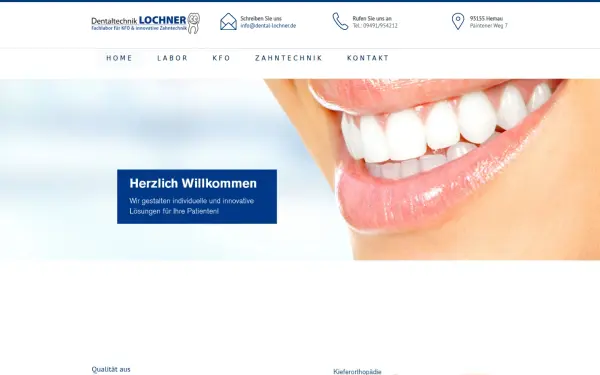Open the Labor menu item
Image resolution: width=600 pixels, height=375 pixels.
[173, 58]
